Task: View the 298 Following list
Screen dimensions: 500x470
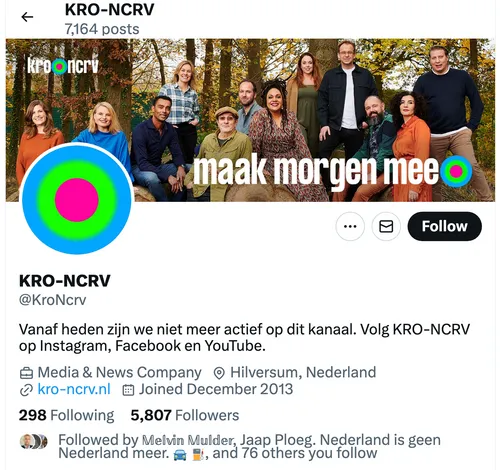Action: pyautogui.click(x=66, y=415)
